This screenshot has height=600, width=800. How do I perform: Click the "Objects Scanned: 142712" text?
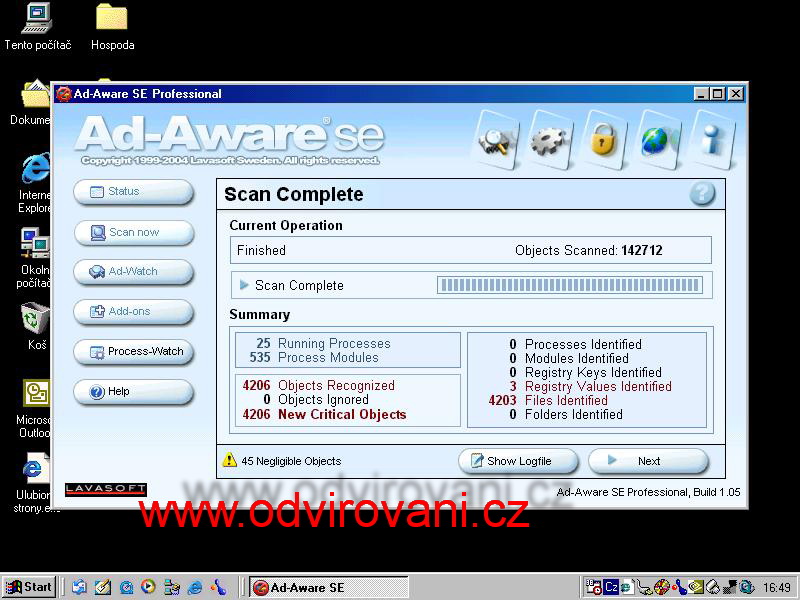click(x=588, y=251)
